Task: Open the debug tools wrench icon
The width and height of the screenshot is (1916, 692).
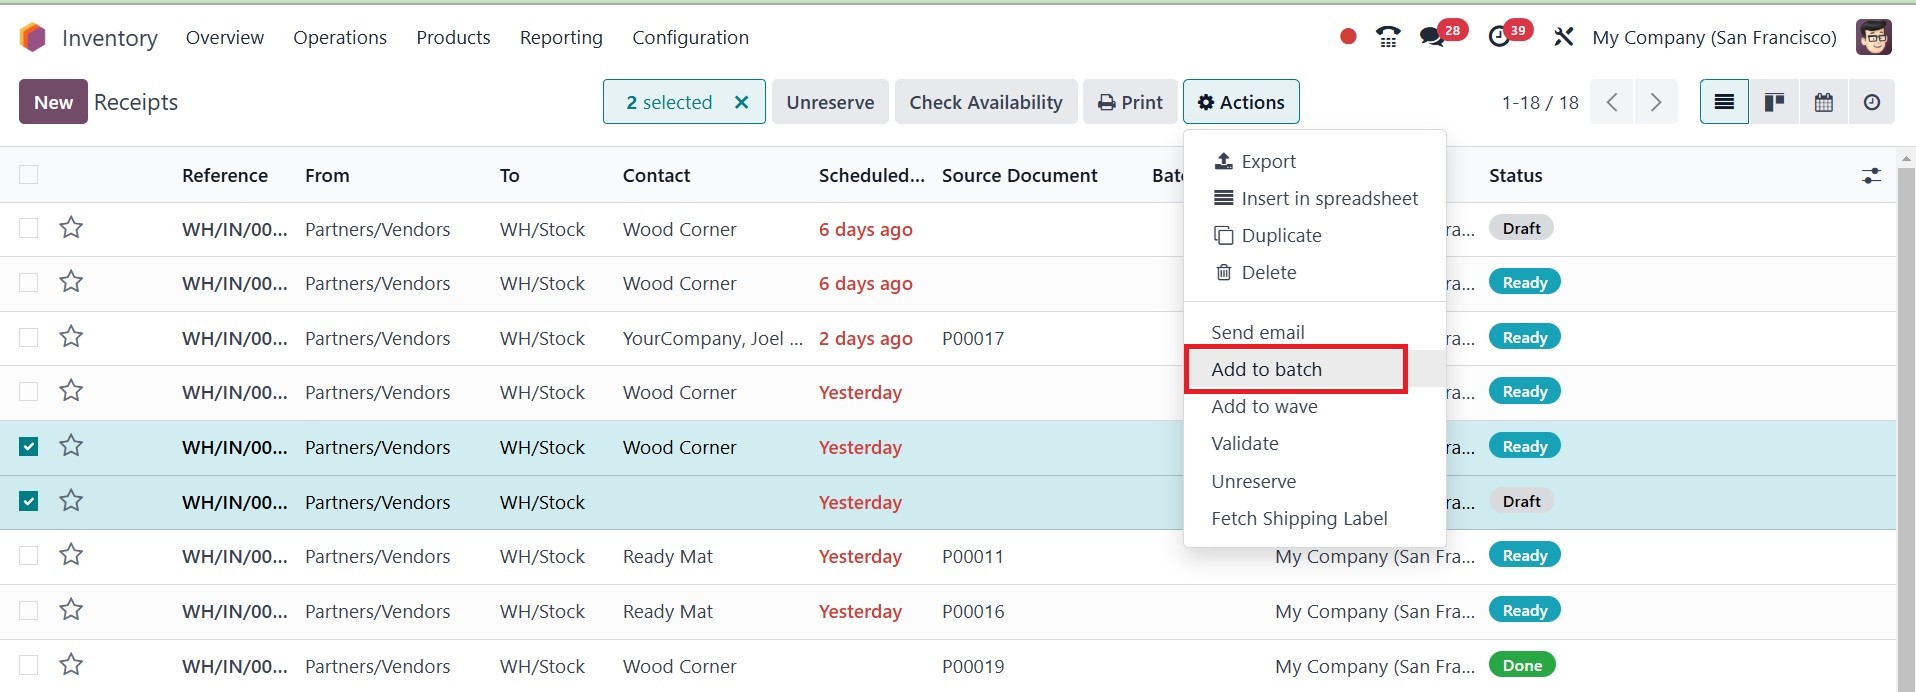Action: tap(1563, 37)
